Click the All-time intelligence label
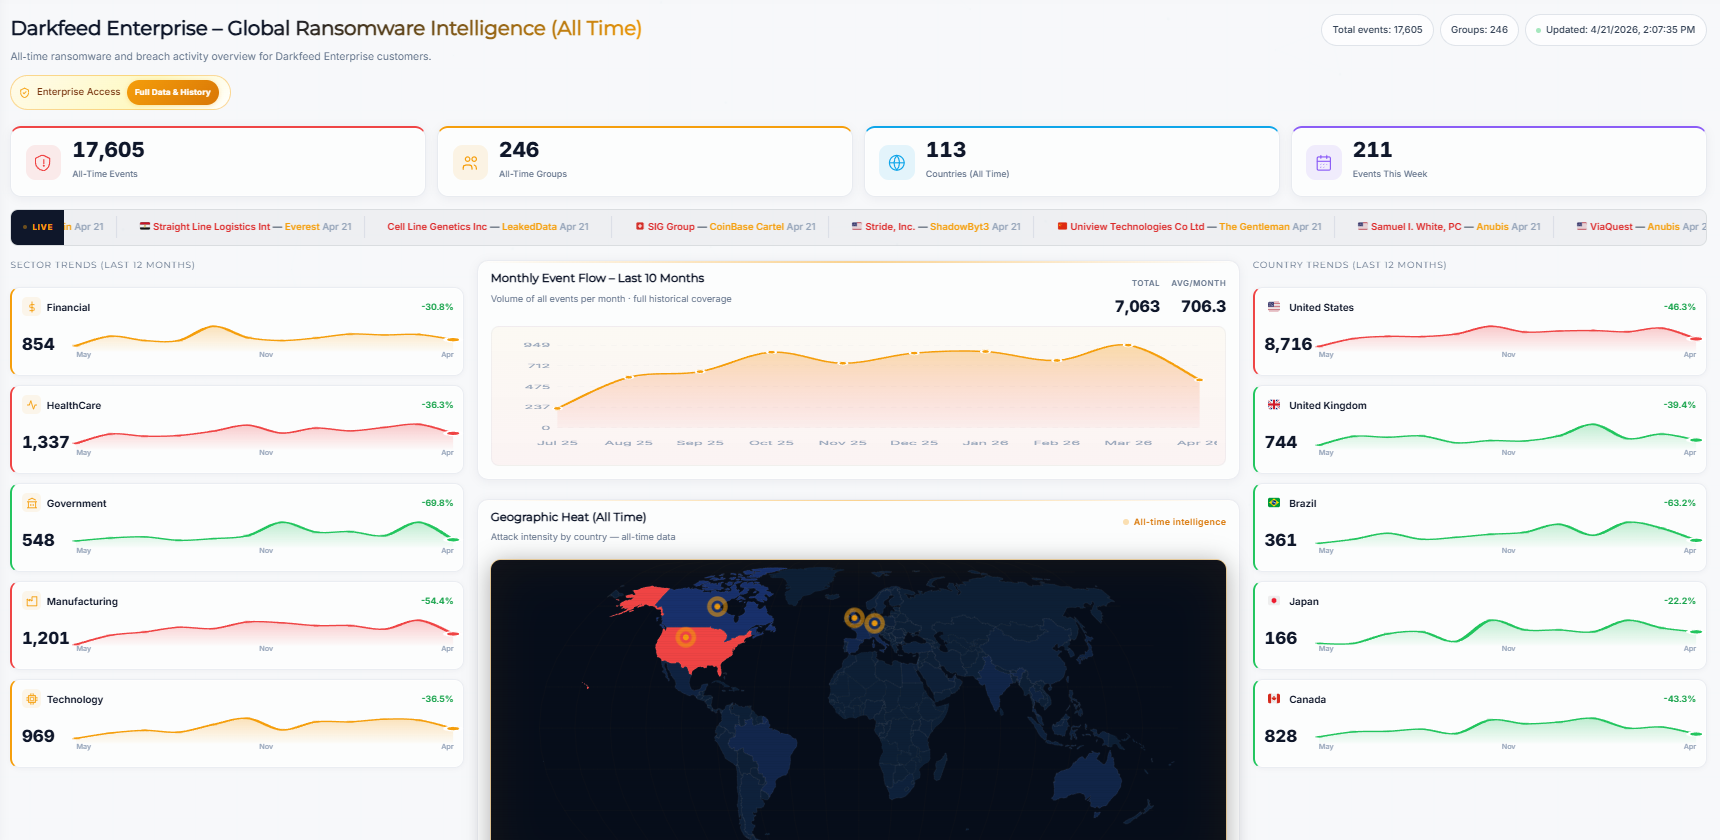Screen dimensions: 1720x840 [1180, 522]
